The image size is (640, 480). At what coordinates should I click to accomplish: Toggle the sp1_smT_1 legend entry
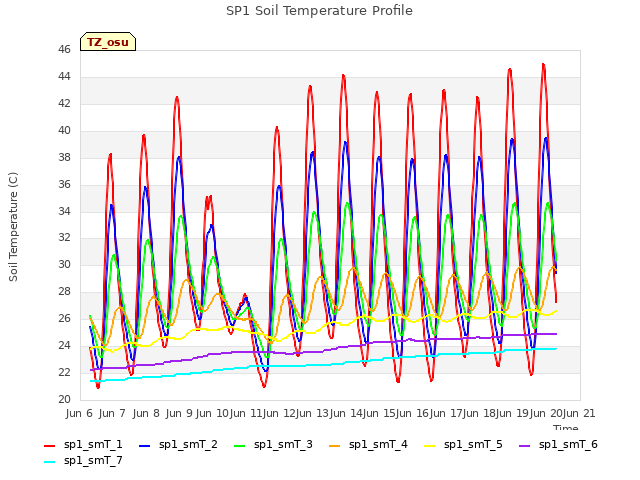point(83,444)
